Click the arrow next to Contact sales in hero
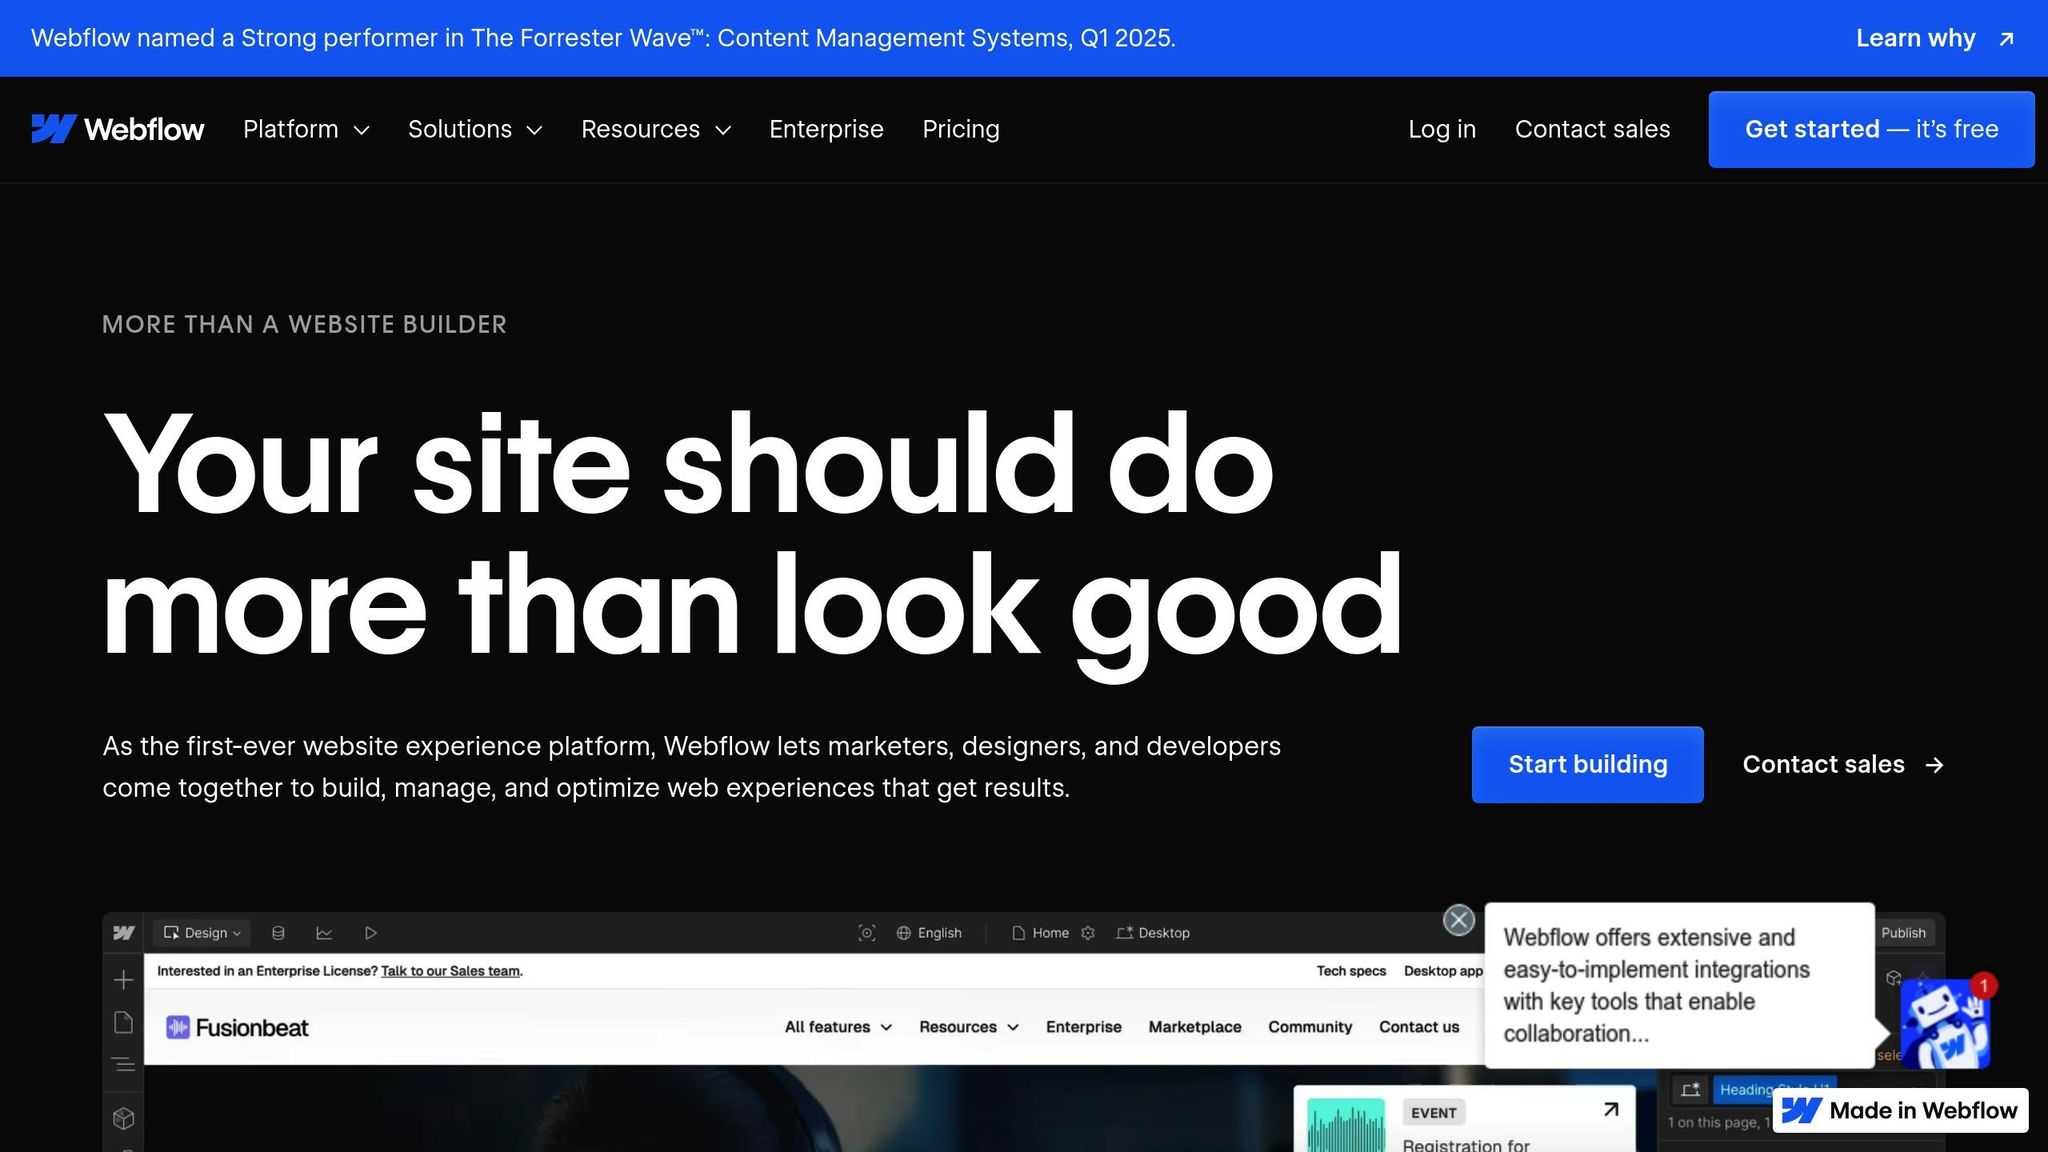 [1935, 765]
